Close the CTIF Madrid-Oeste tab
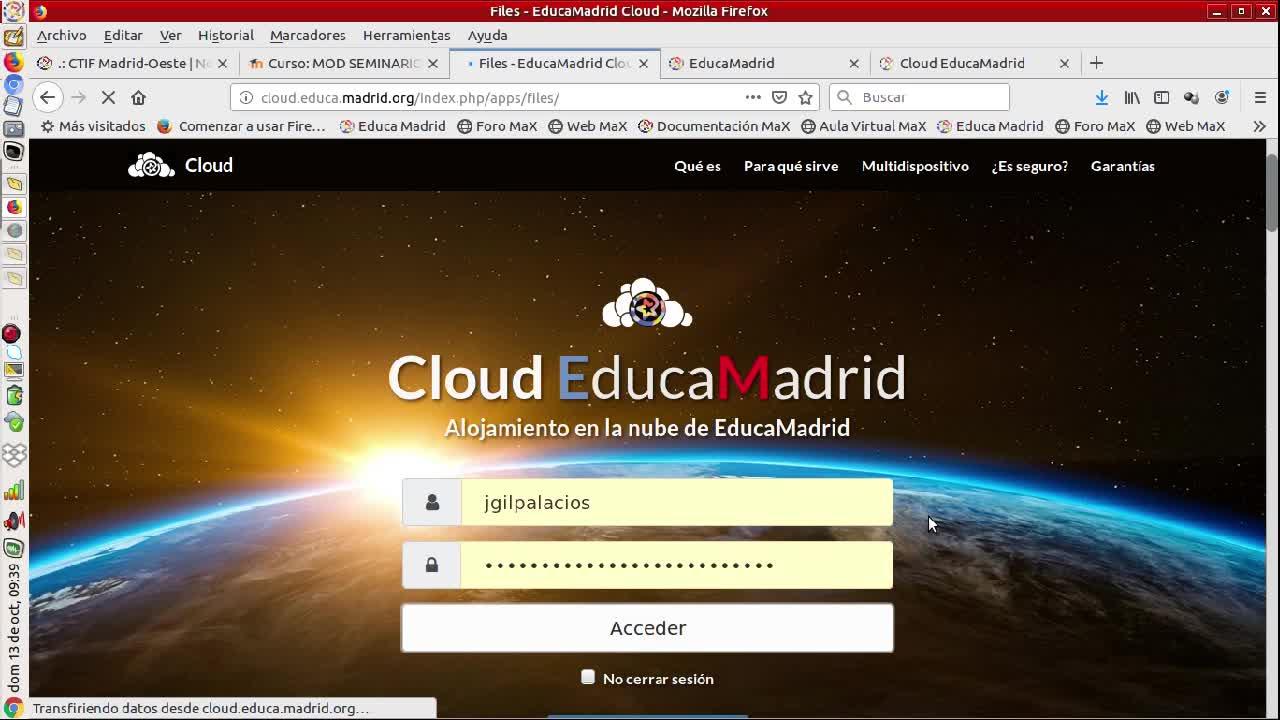The image size is (1280, 720). pos(222,63)
